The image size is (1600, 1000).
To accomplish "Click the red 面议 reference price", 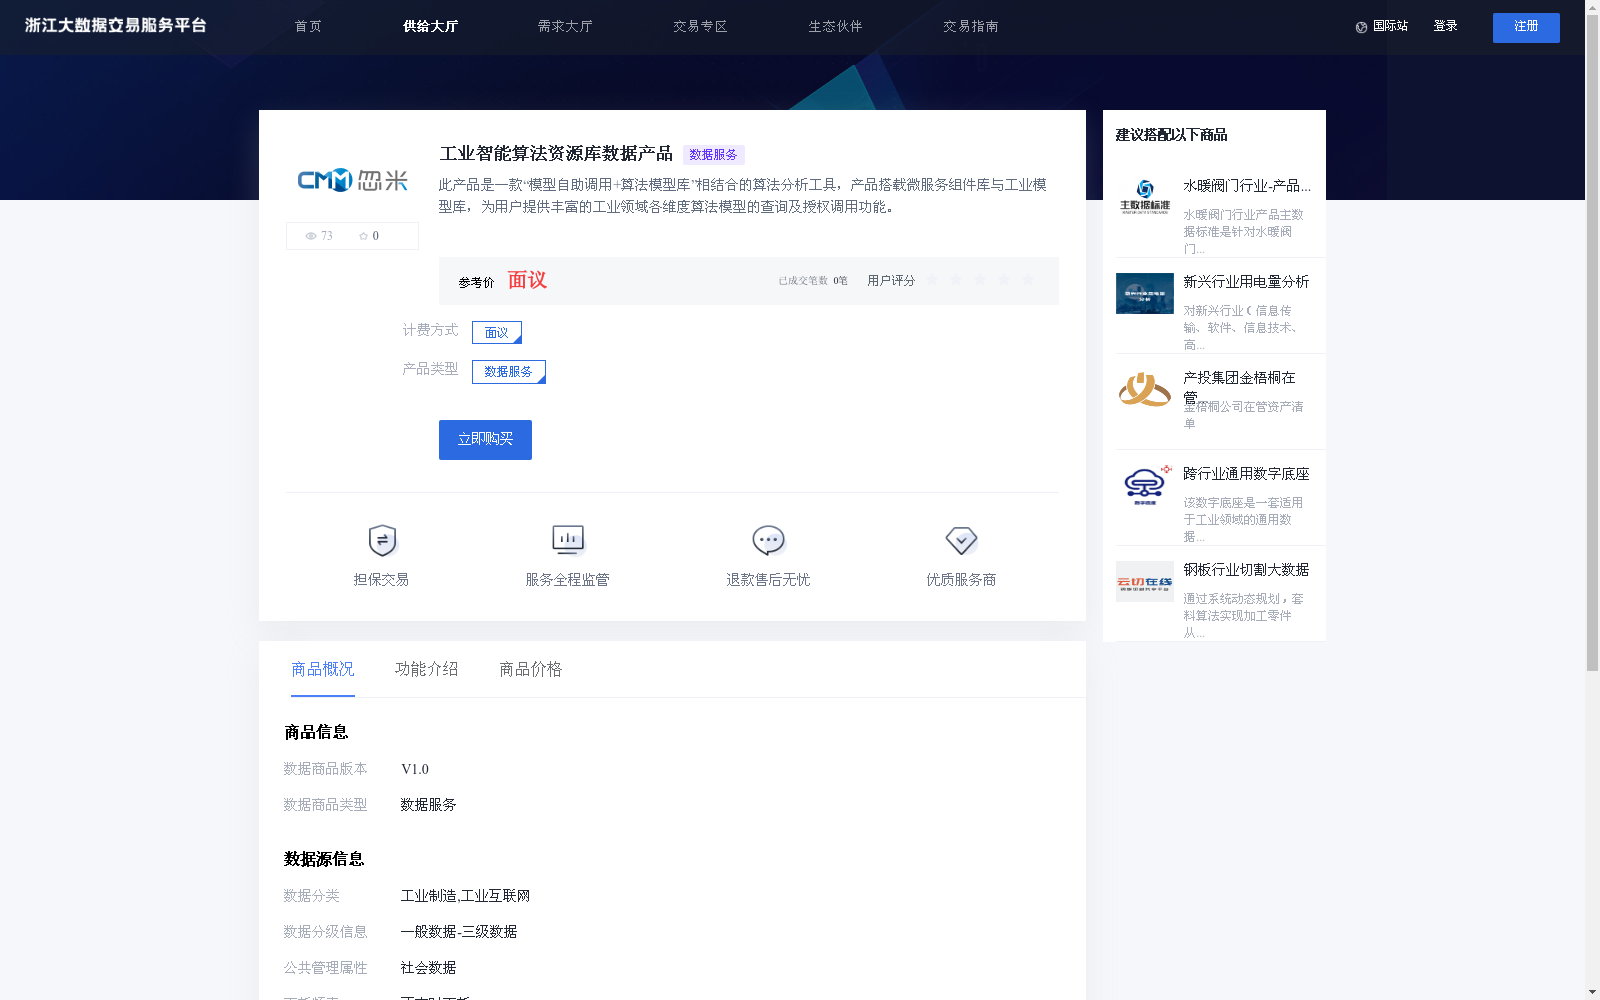I will coord(527,280).
